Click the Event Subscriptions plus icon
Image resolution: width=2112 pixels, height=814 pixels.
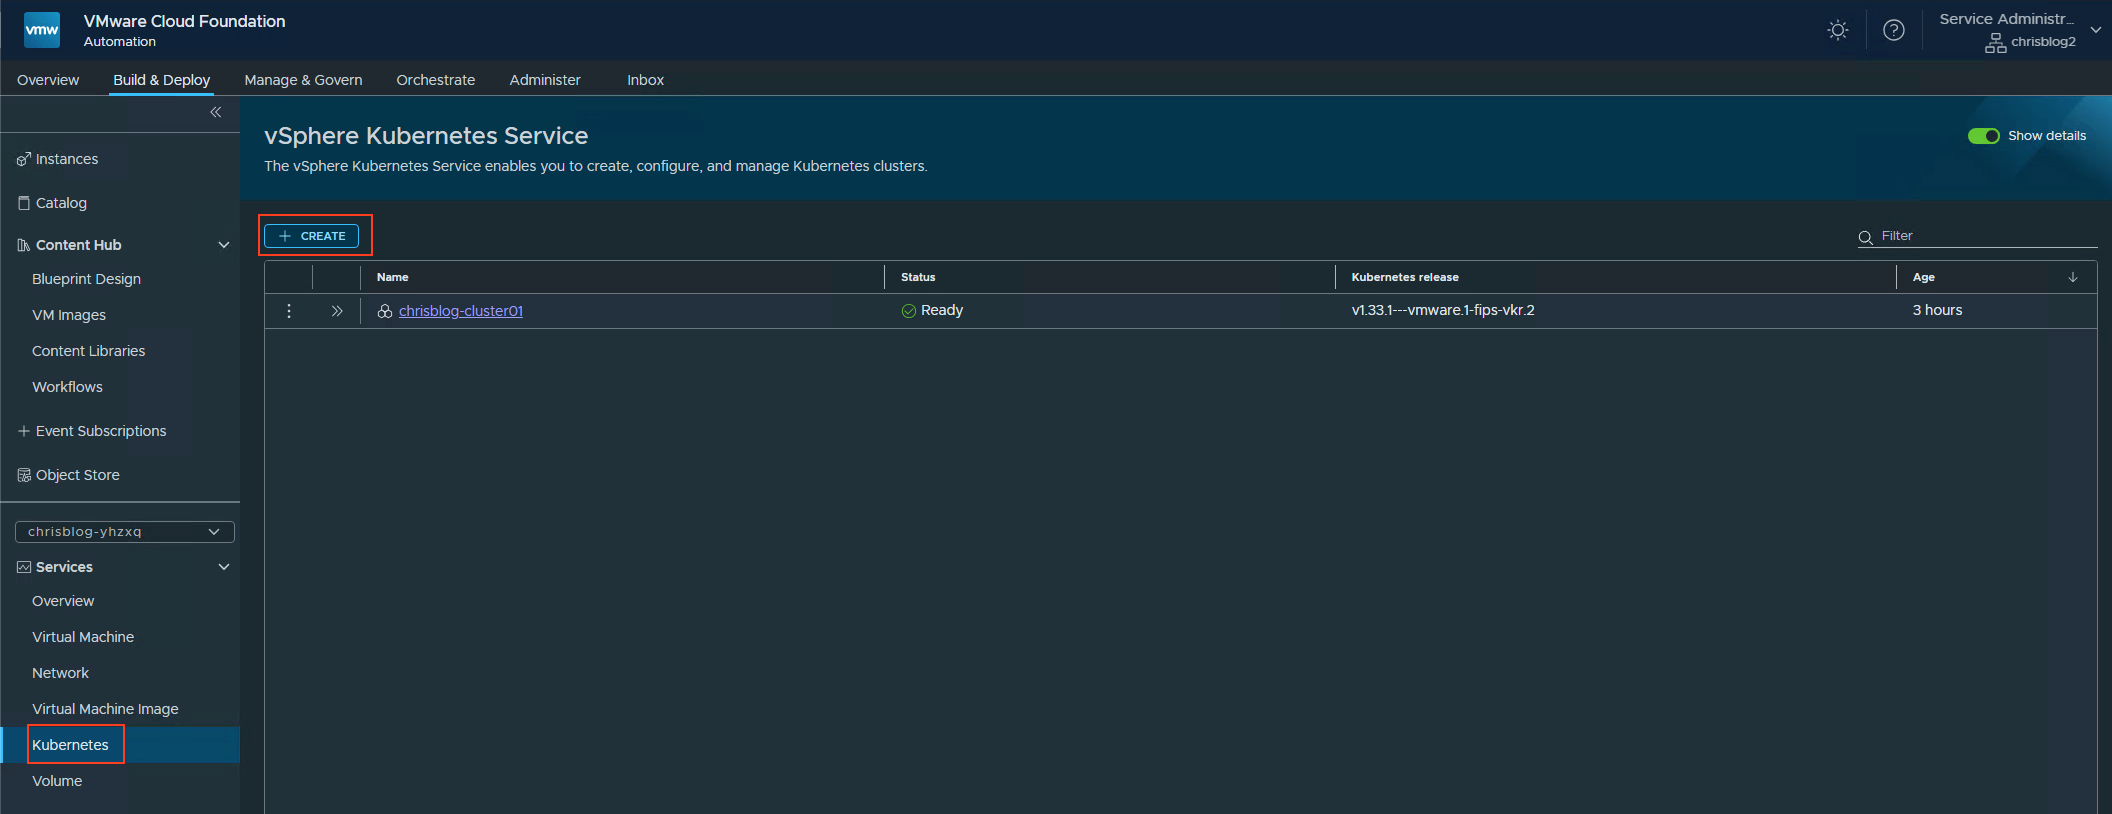pyautogui.click(x=24, y=431)
